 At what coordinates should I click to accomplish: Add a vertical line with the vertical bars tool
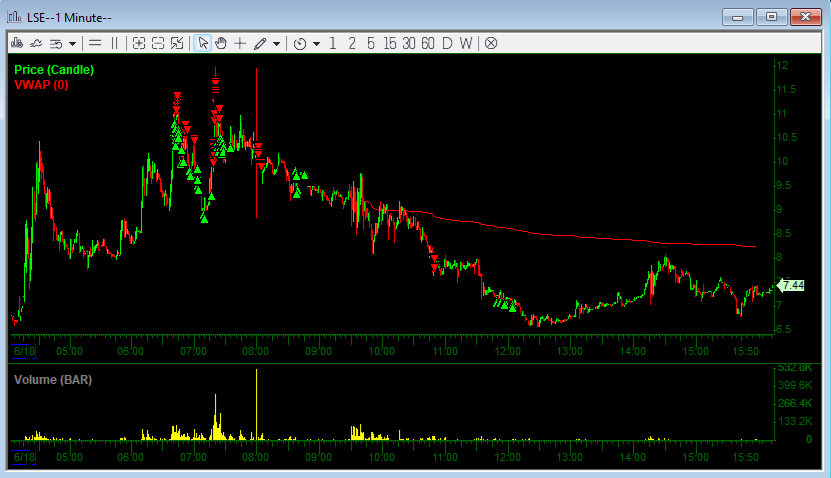pos(114,43)
